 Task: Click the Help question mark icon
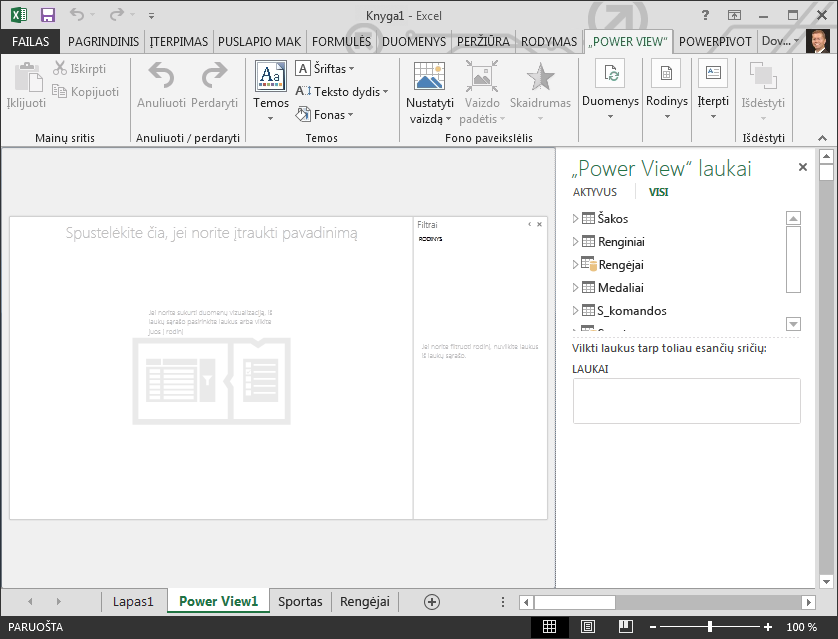click(x=705, y=15)
